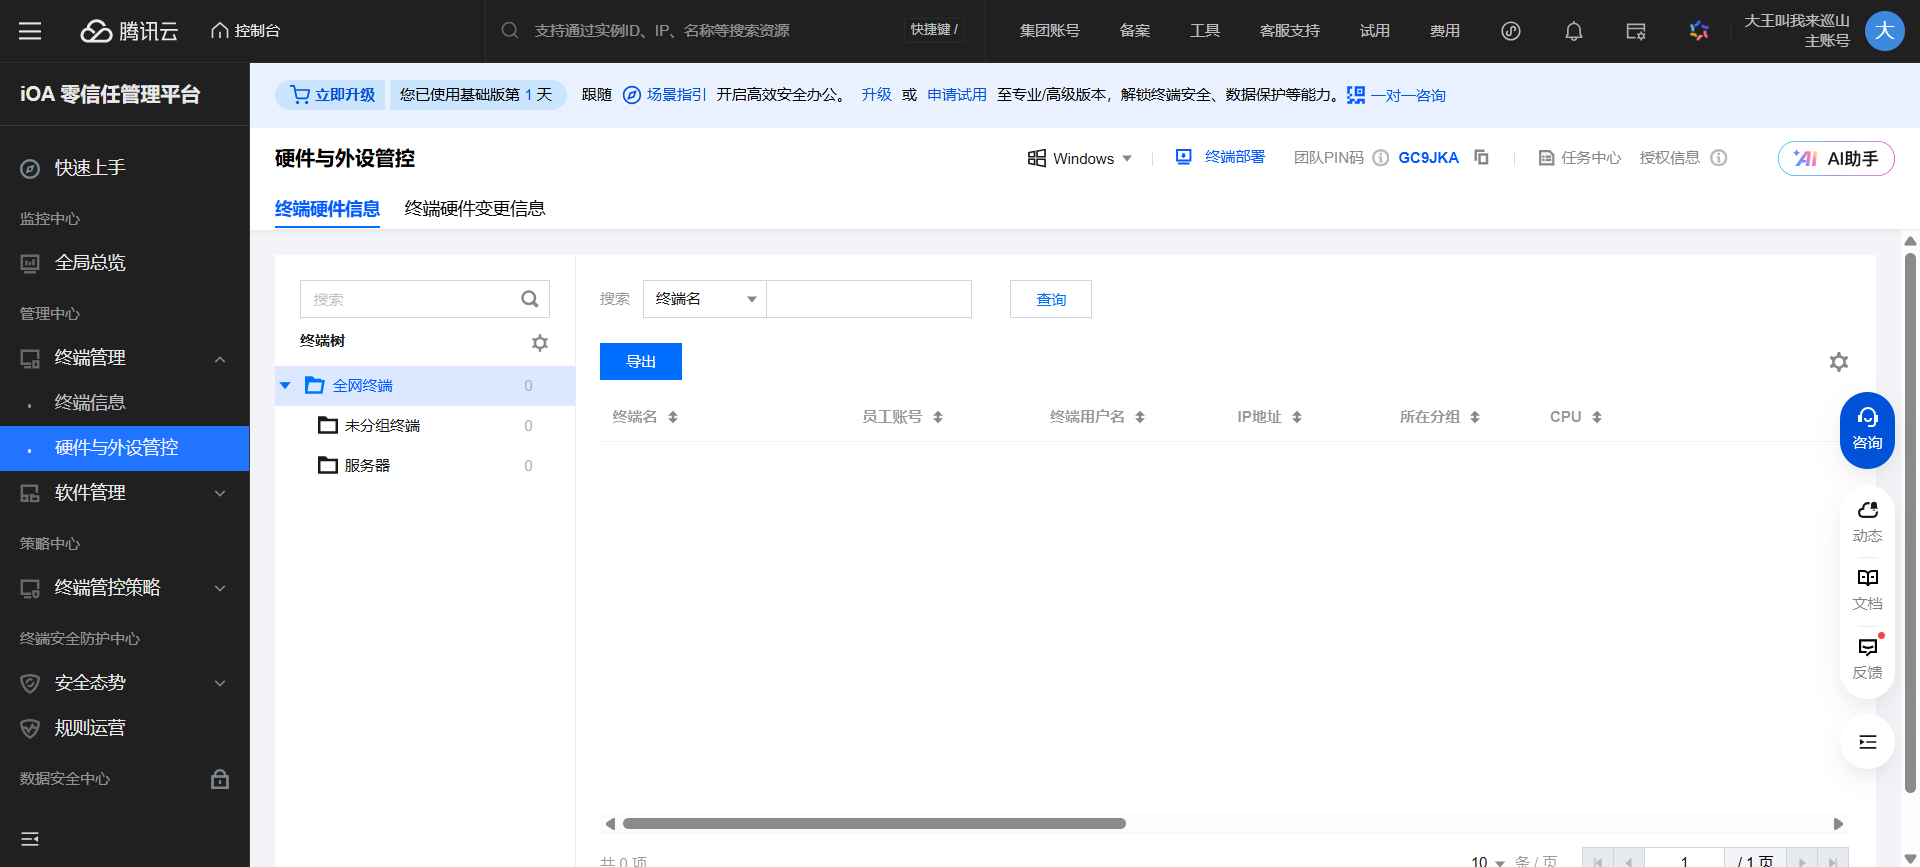1920x867 pixels.
Task: Click info icon next to 团队PIN码
Action: tap(1380, 158)
